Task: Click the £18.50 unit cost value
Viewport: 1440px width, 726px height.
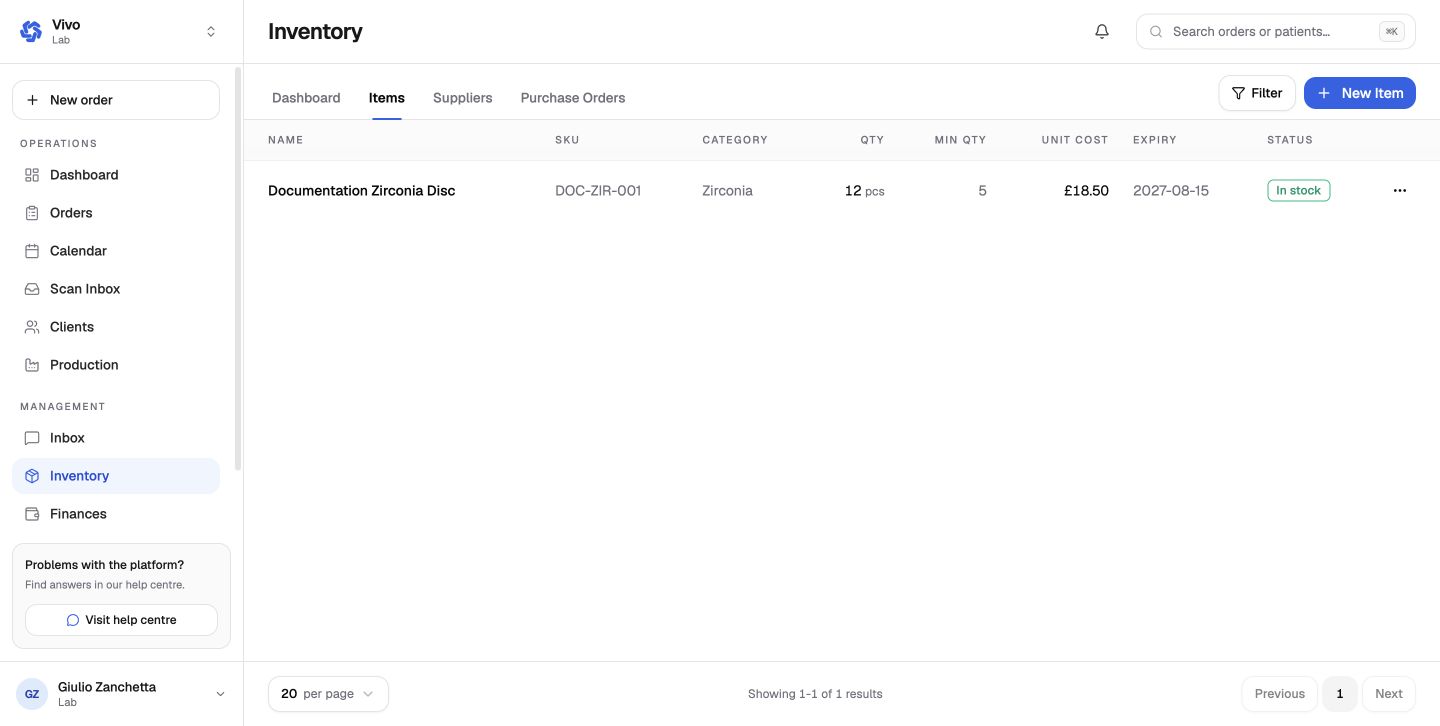Action: point(1086,191)
